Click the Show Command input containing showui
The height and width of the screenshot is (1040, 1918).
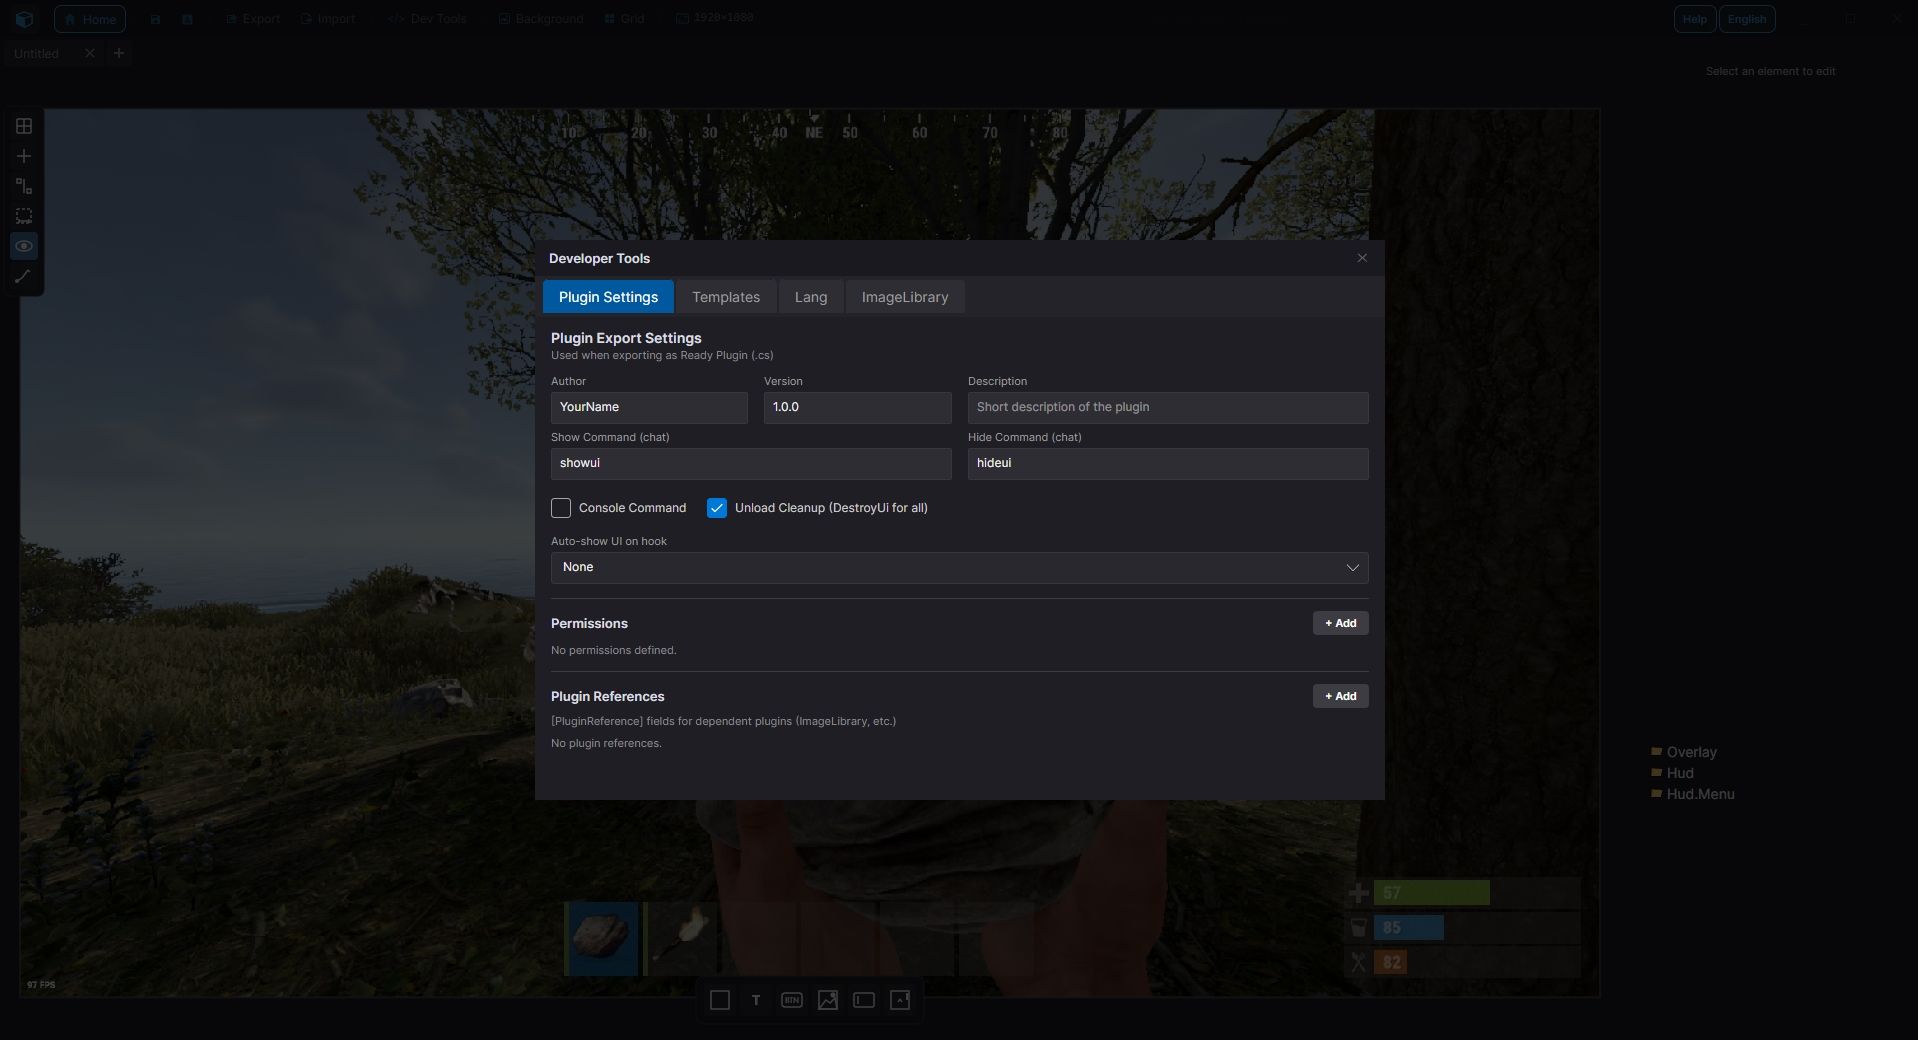coord(751,463)
